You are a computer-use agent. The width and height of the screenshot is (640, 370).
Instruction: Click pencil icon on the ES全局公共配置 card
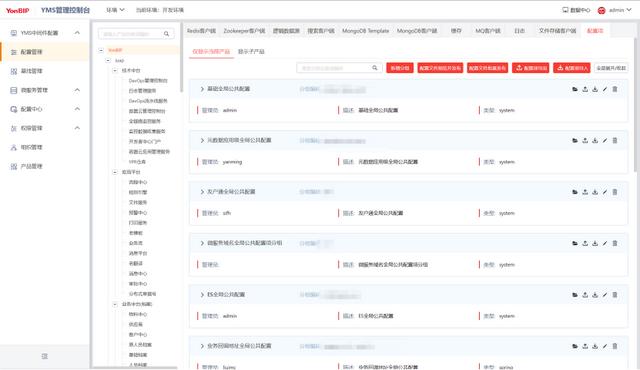[605, 295]
